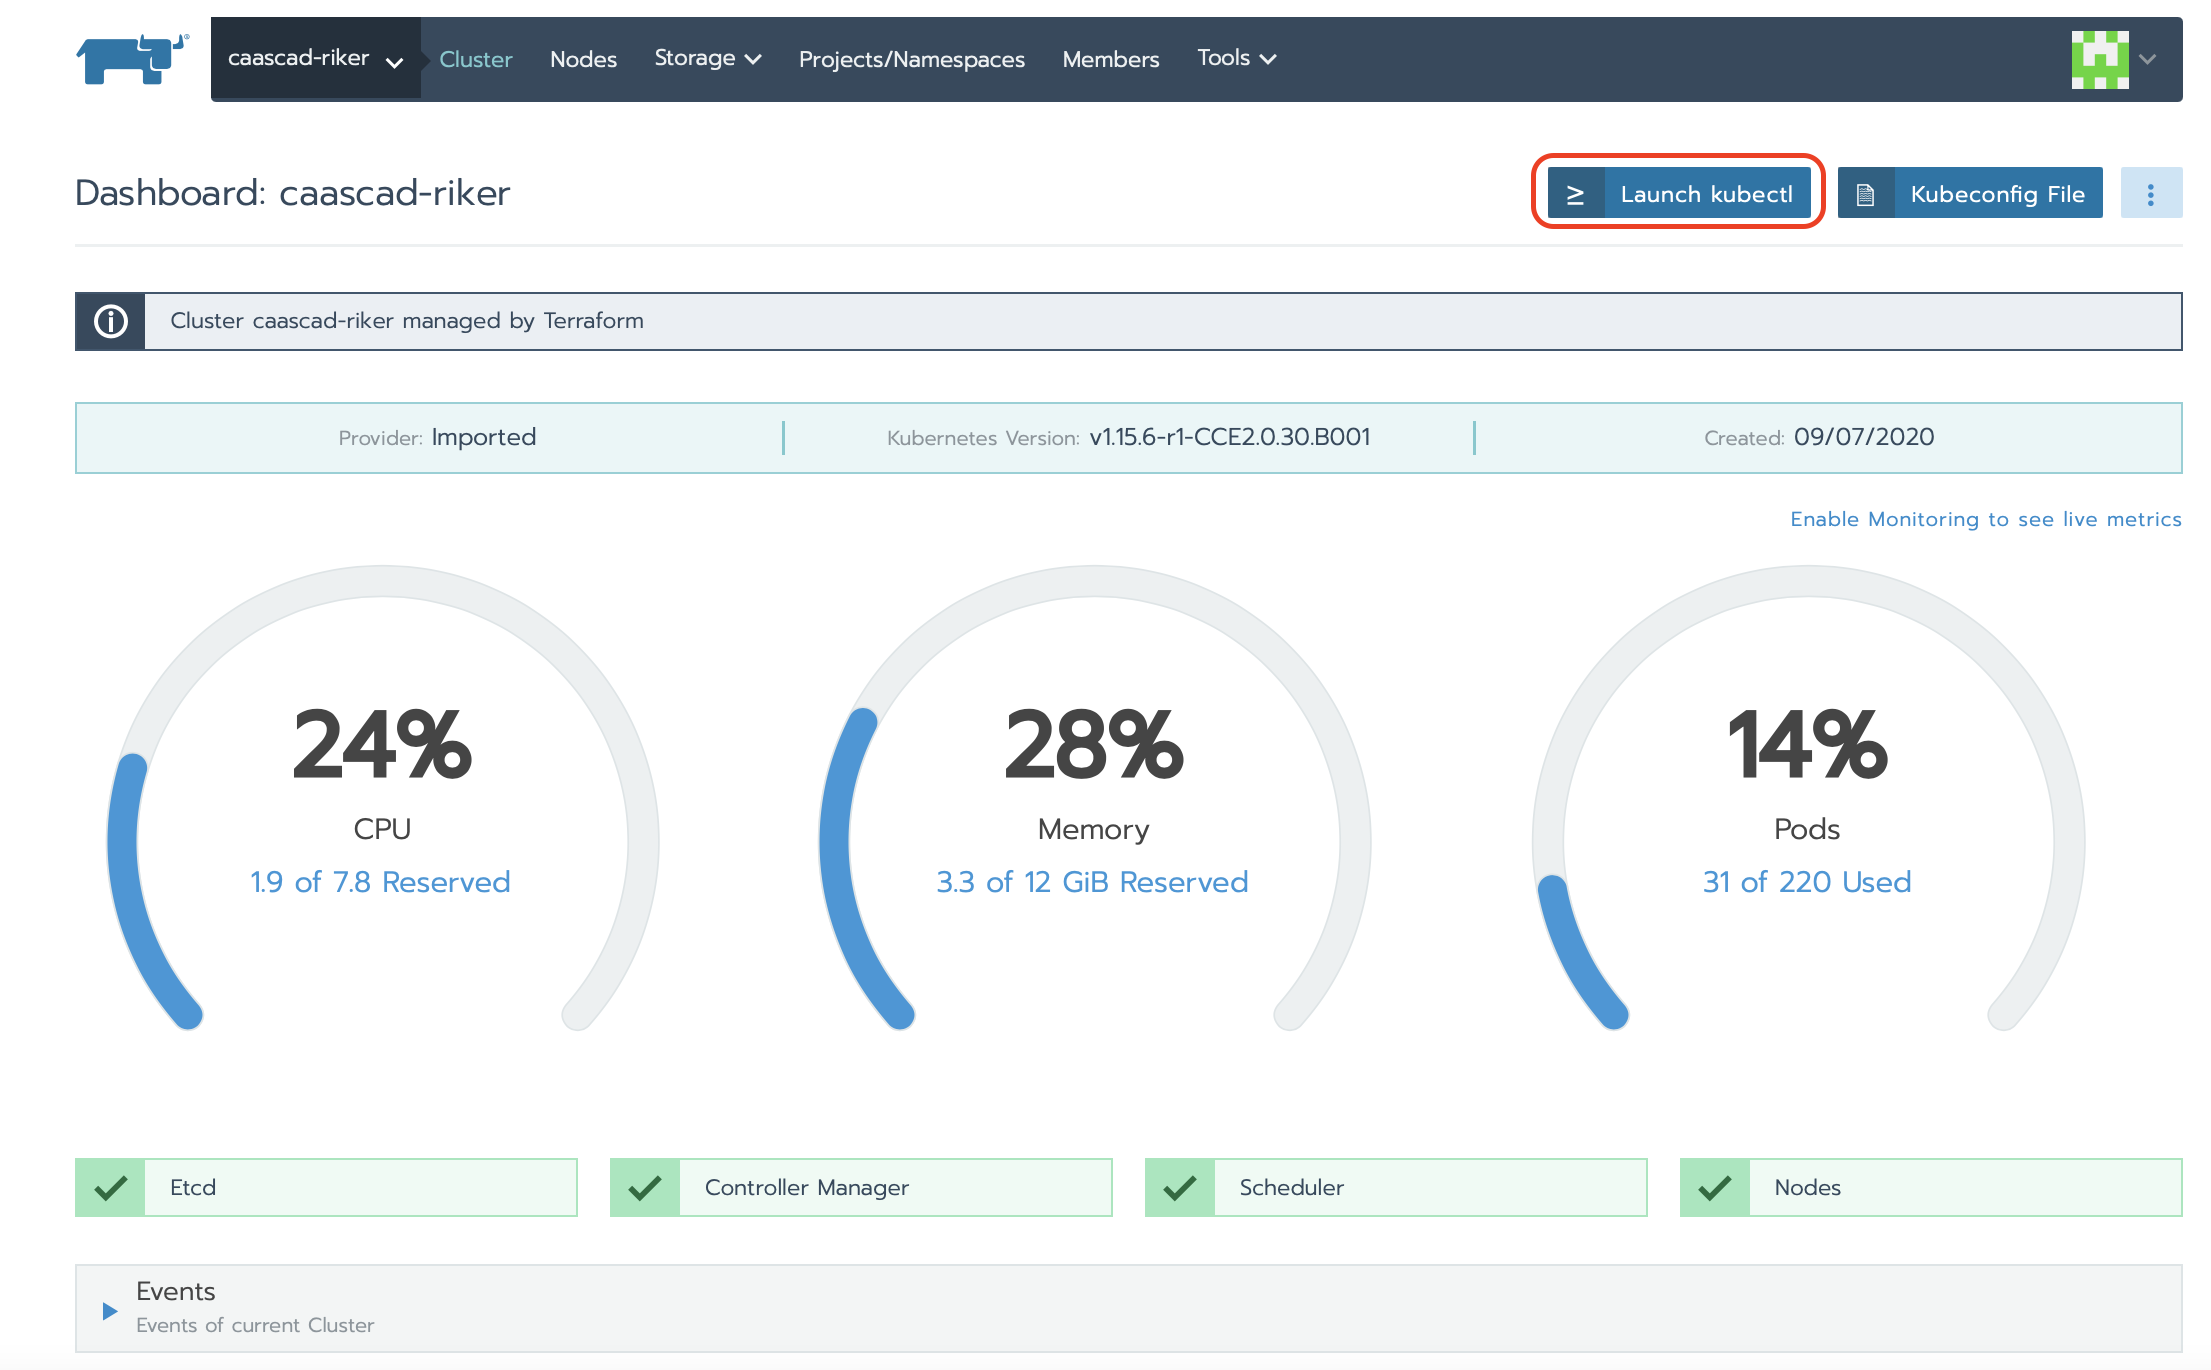Open the vertical three-dot actions menu
Viewport: 2211px width, 1370px height.
2150,194
